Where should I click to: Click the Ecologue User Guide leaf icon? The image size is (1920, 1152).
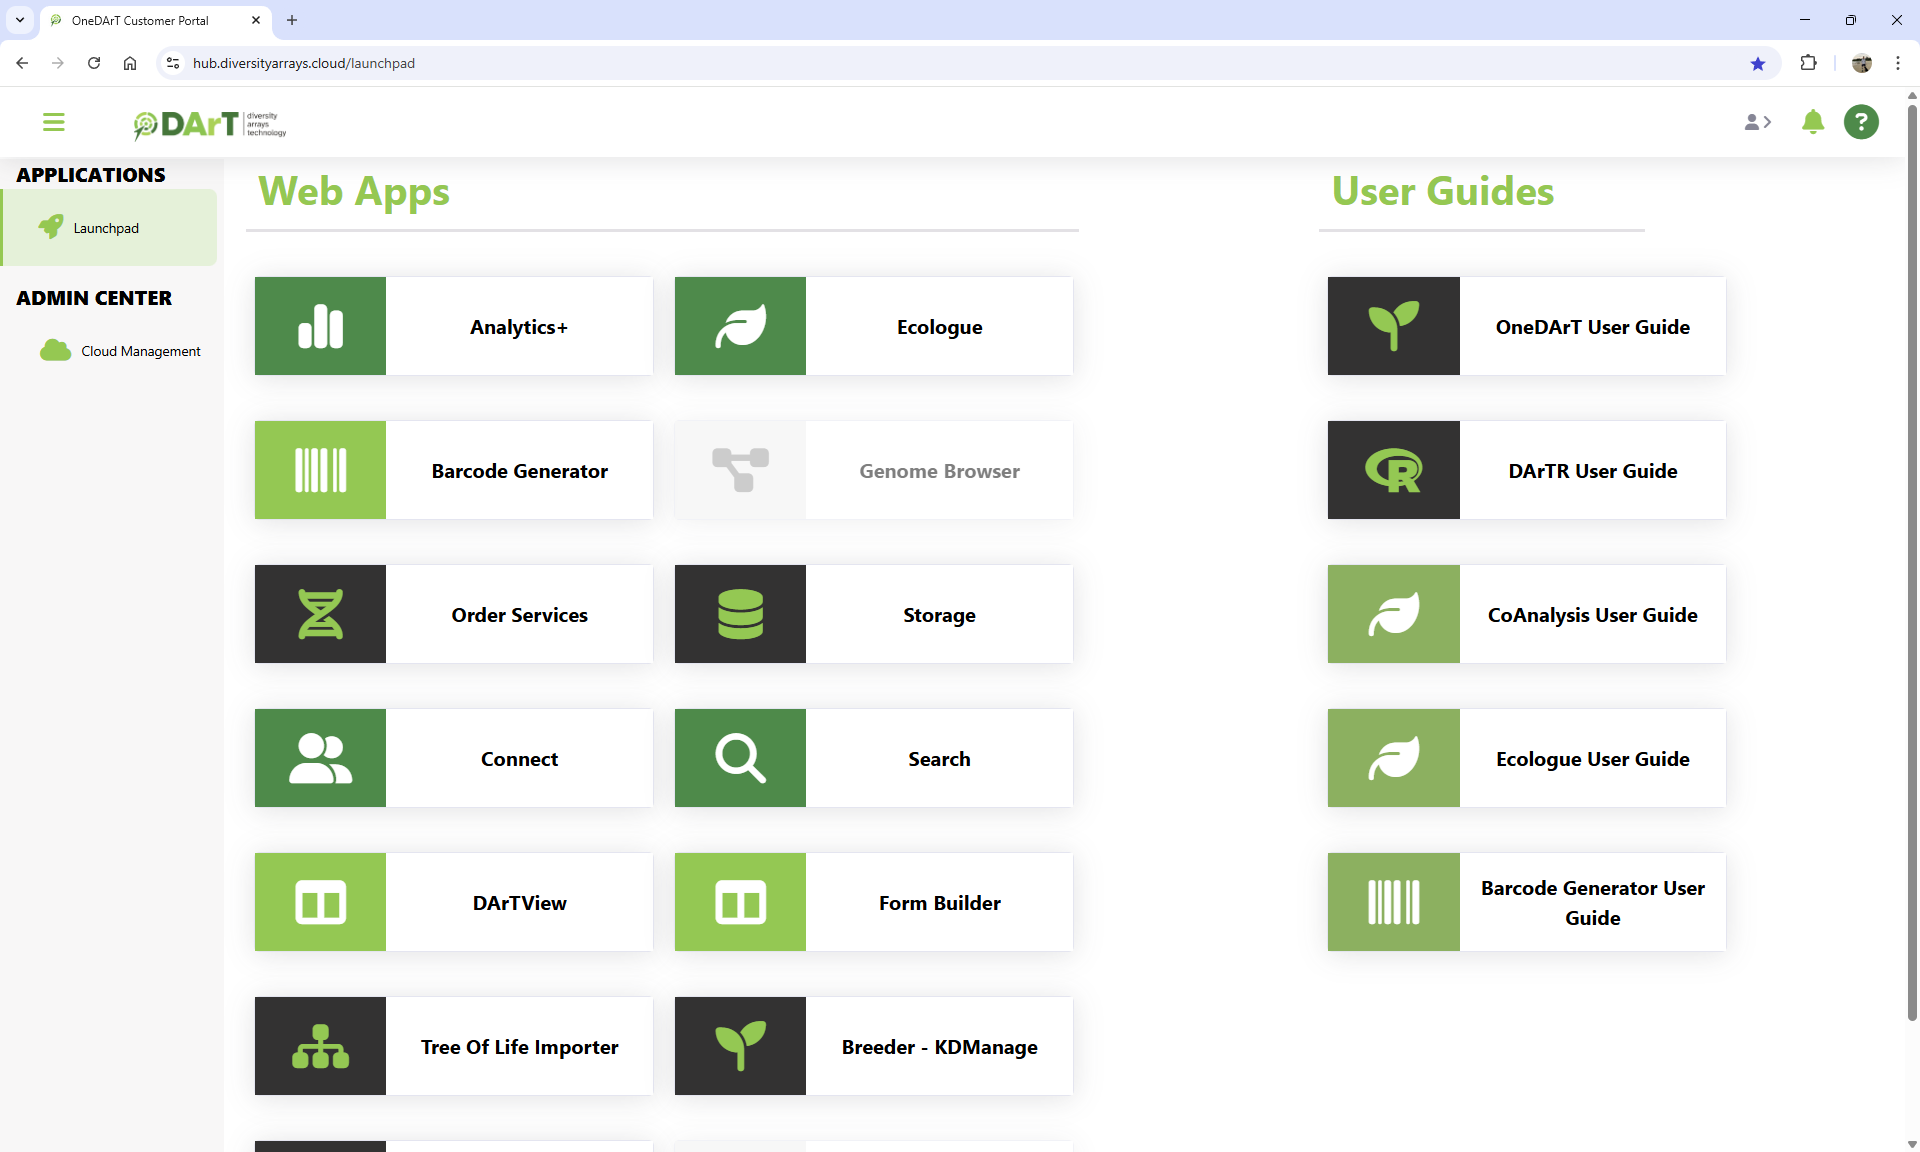tap(1394, 758)
